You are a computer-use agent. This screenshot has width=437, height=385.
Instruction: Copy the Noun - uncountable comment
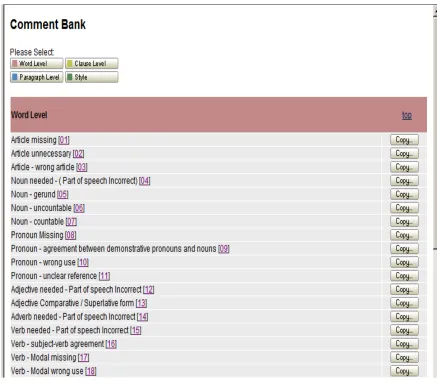coord(404,208)
